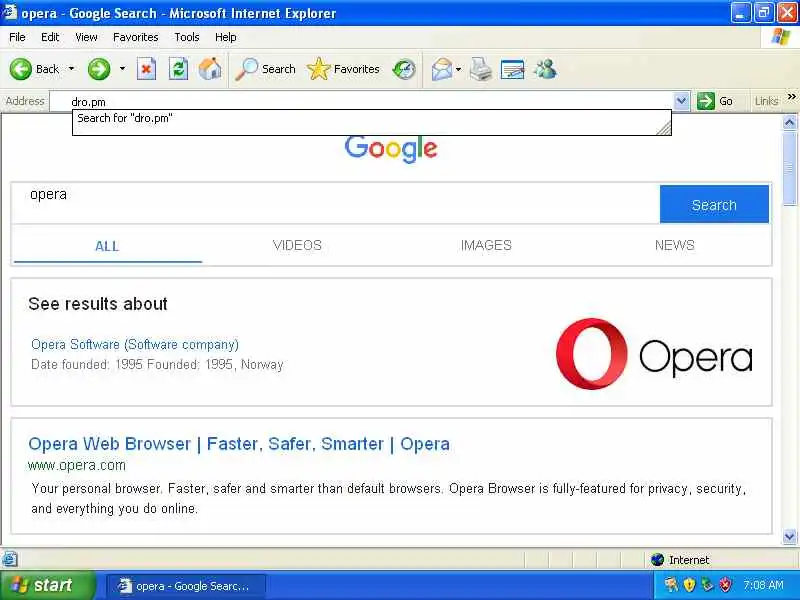Stop loading the page with the red X icon
Image resolution: width=800 pixels, height=600 pixels.
click(x=146, y=69)
